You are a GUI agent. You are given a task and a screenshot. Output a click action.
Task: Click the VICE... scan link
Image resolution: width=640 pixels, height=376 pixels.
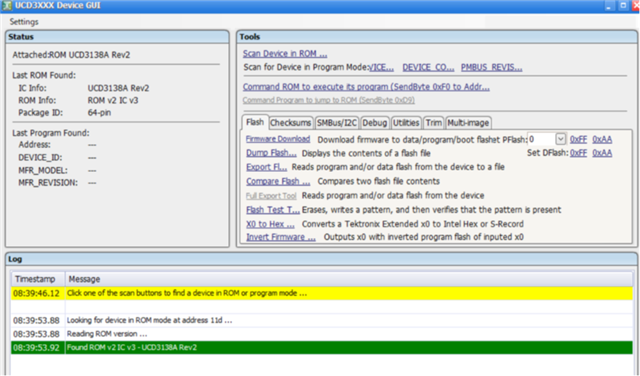click(381, 67)
